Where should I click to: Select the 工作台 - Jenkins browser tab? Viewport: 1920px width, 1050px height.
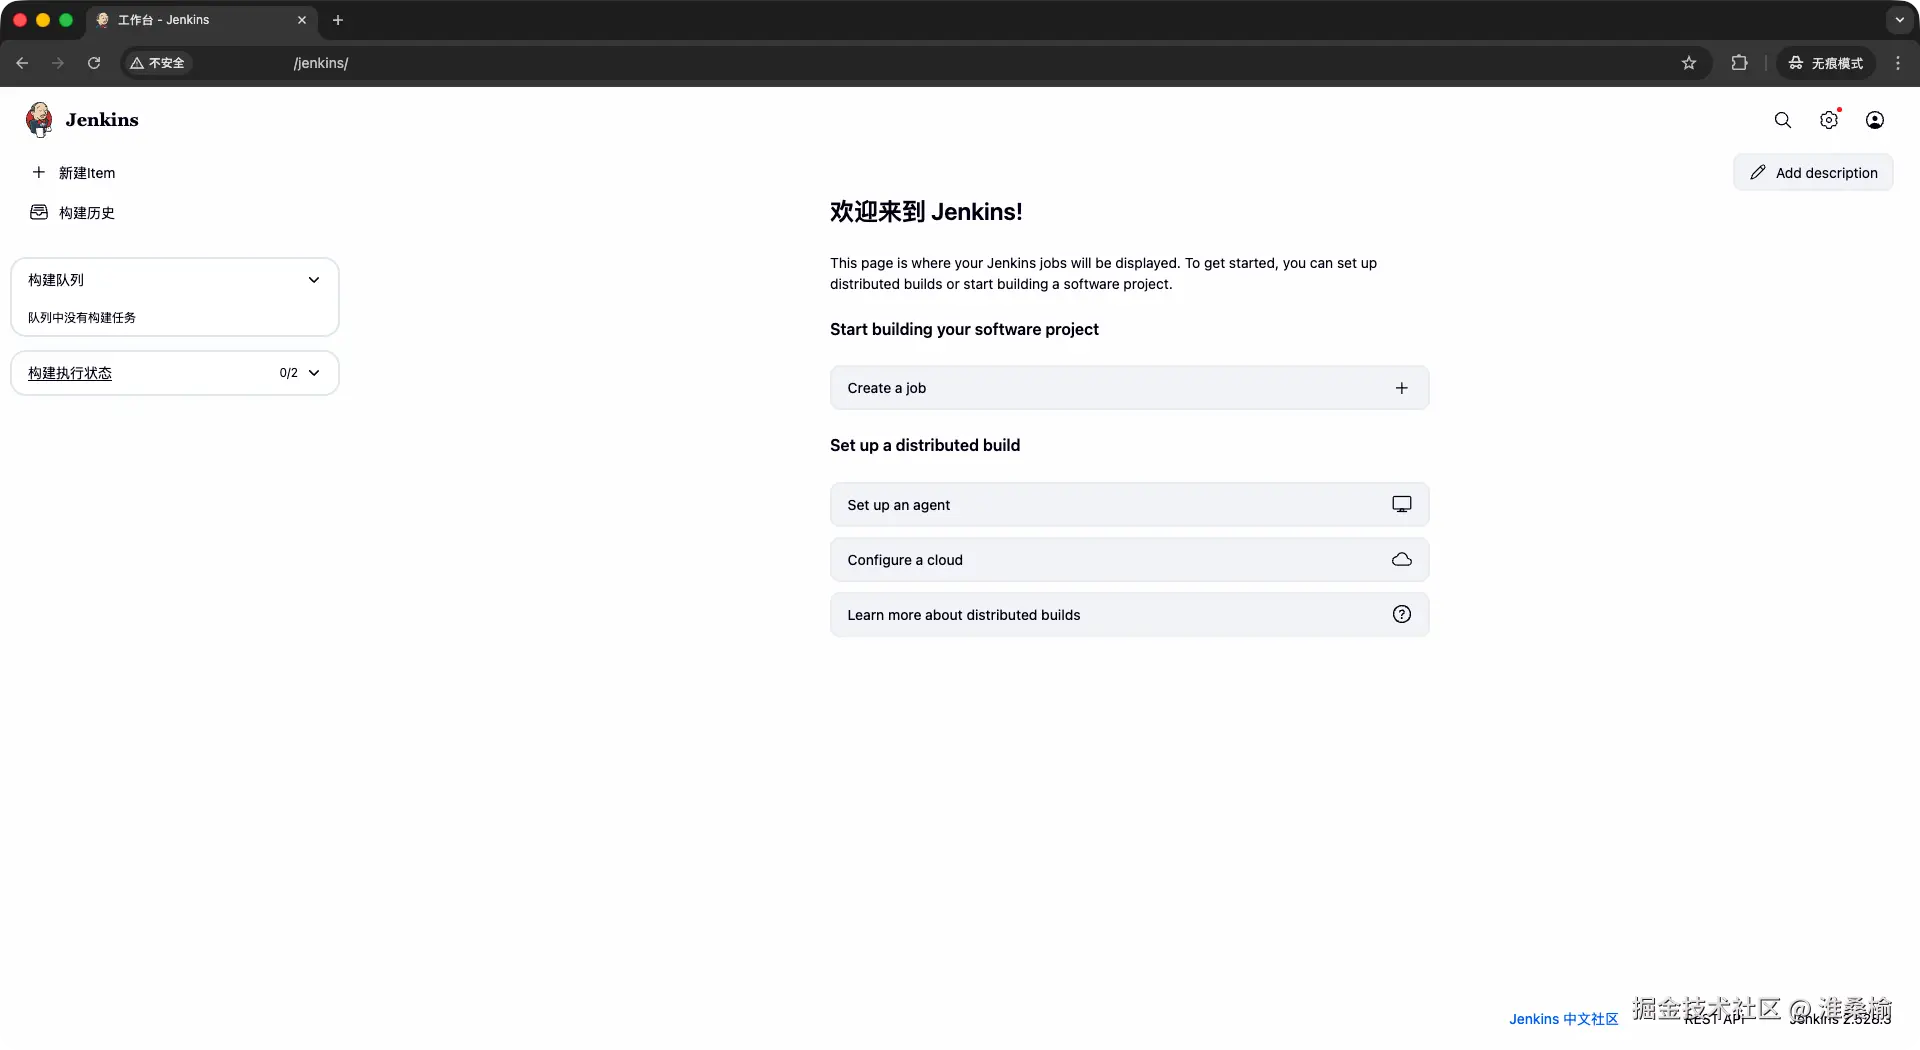(202, 20)
